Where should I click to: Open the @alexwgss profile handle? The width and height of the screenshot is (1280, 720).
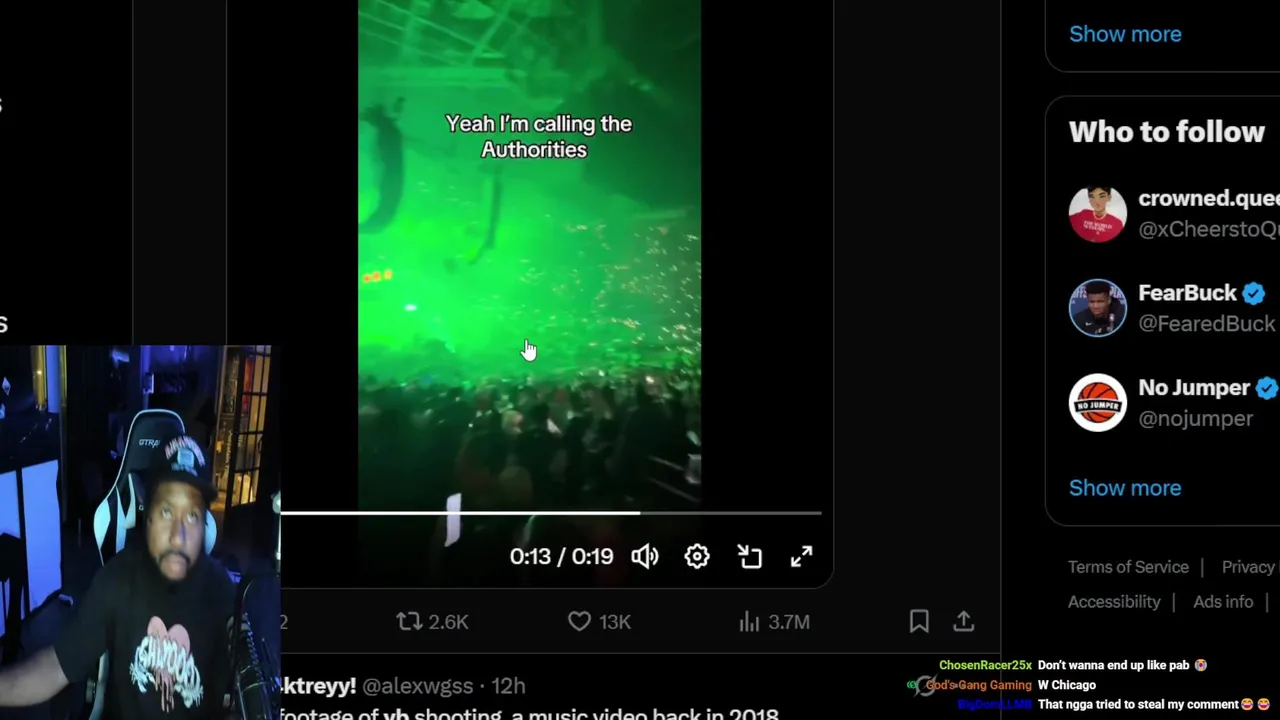[417, 686]
